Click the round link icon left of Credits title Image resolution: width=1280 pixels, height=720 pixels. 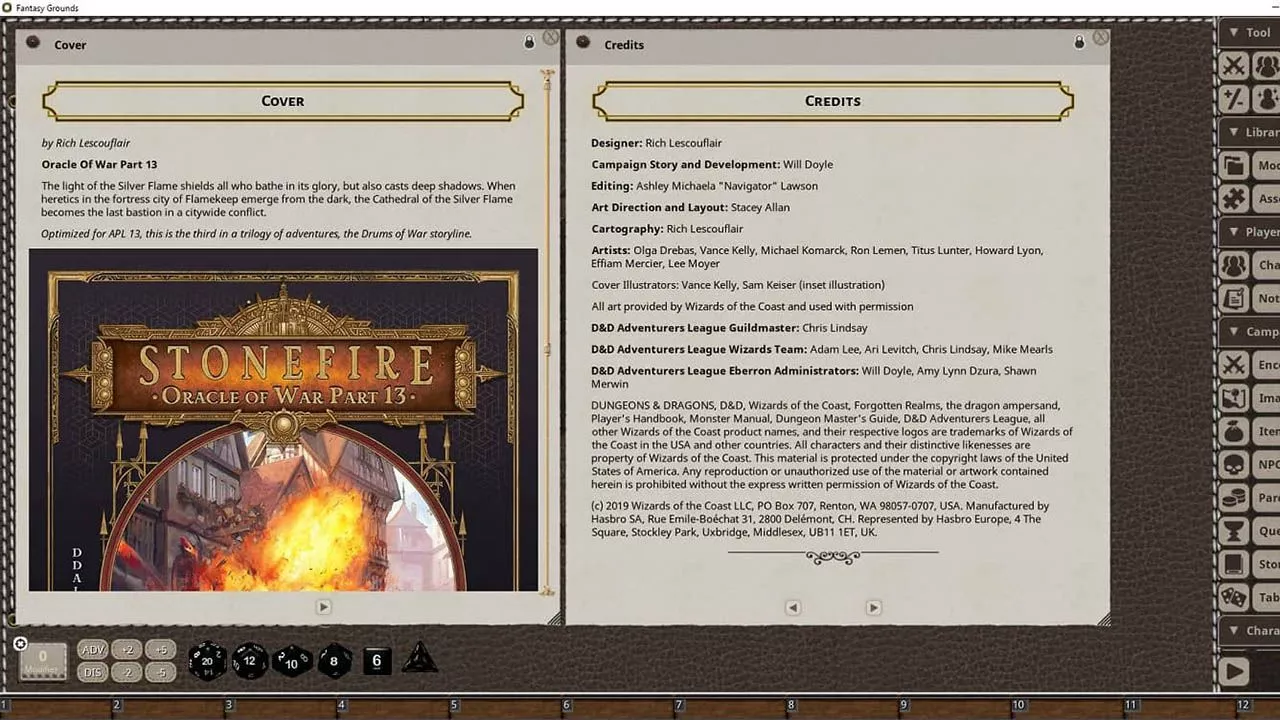pyautogui.click(x=583, y=43)
